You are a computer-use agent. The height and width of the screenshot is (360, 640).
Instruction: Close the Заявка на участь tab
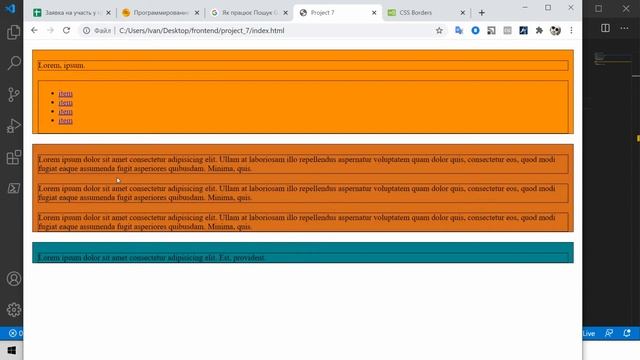pos(108,13)
